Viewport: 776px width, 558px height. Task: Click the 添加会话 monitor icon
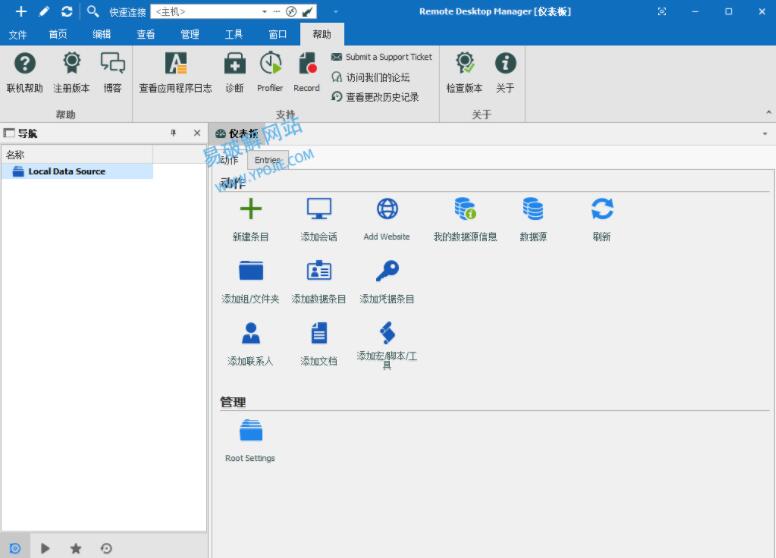tap(319, 209)
